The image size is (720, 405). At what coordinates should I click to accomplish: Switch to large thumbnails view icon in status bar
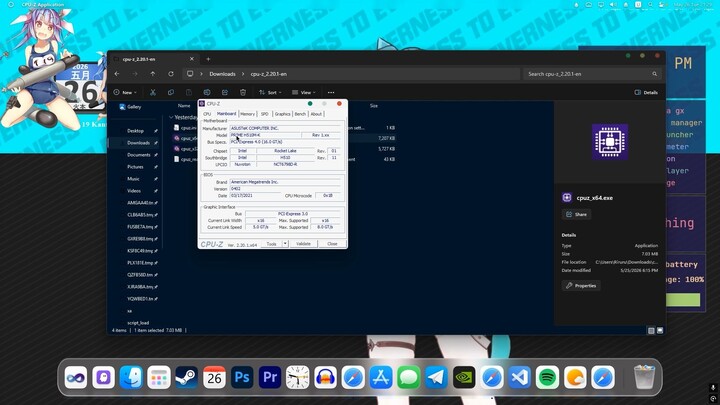660,331
